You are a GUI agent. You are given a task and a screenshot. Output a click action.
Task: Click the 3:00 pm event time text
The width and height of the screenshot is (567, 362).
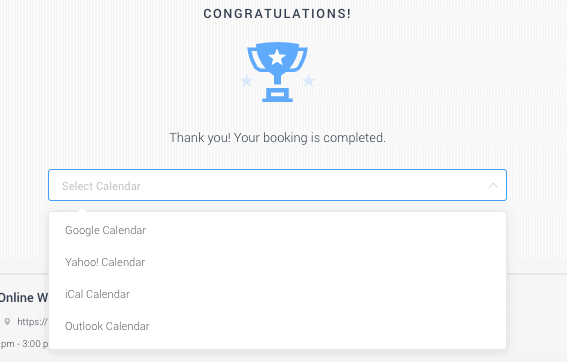click(35, 344)
